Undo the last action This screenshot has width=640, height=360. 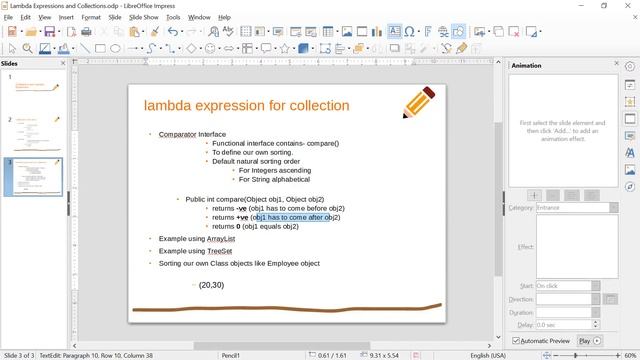(x=173, y=31)
